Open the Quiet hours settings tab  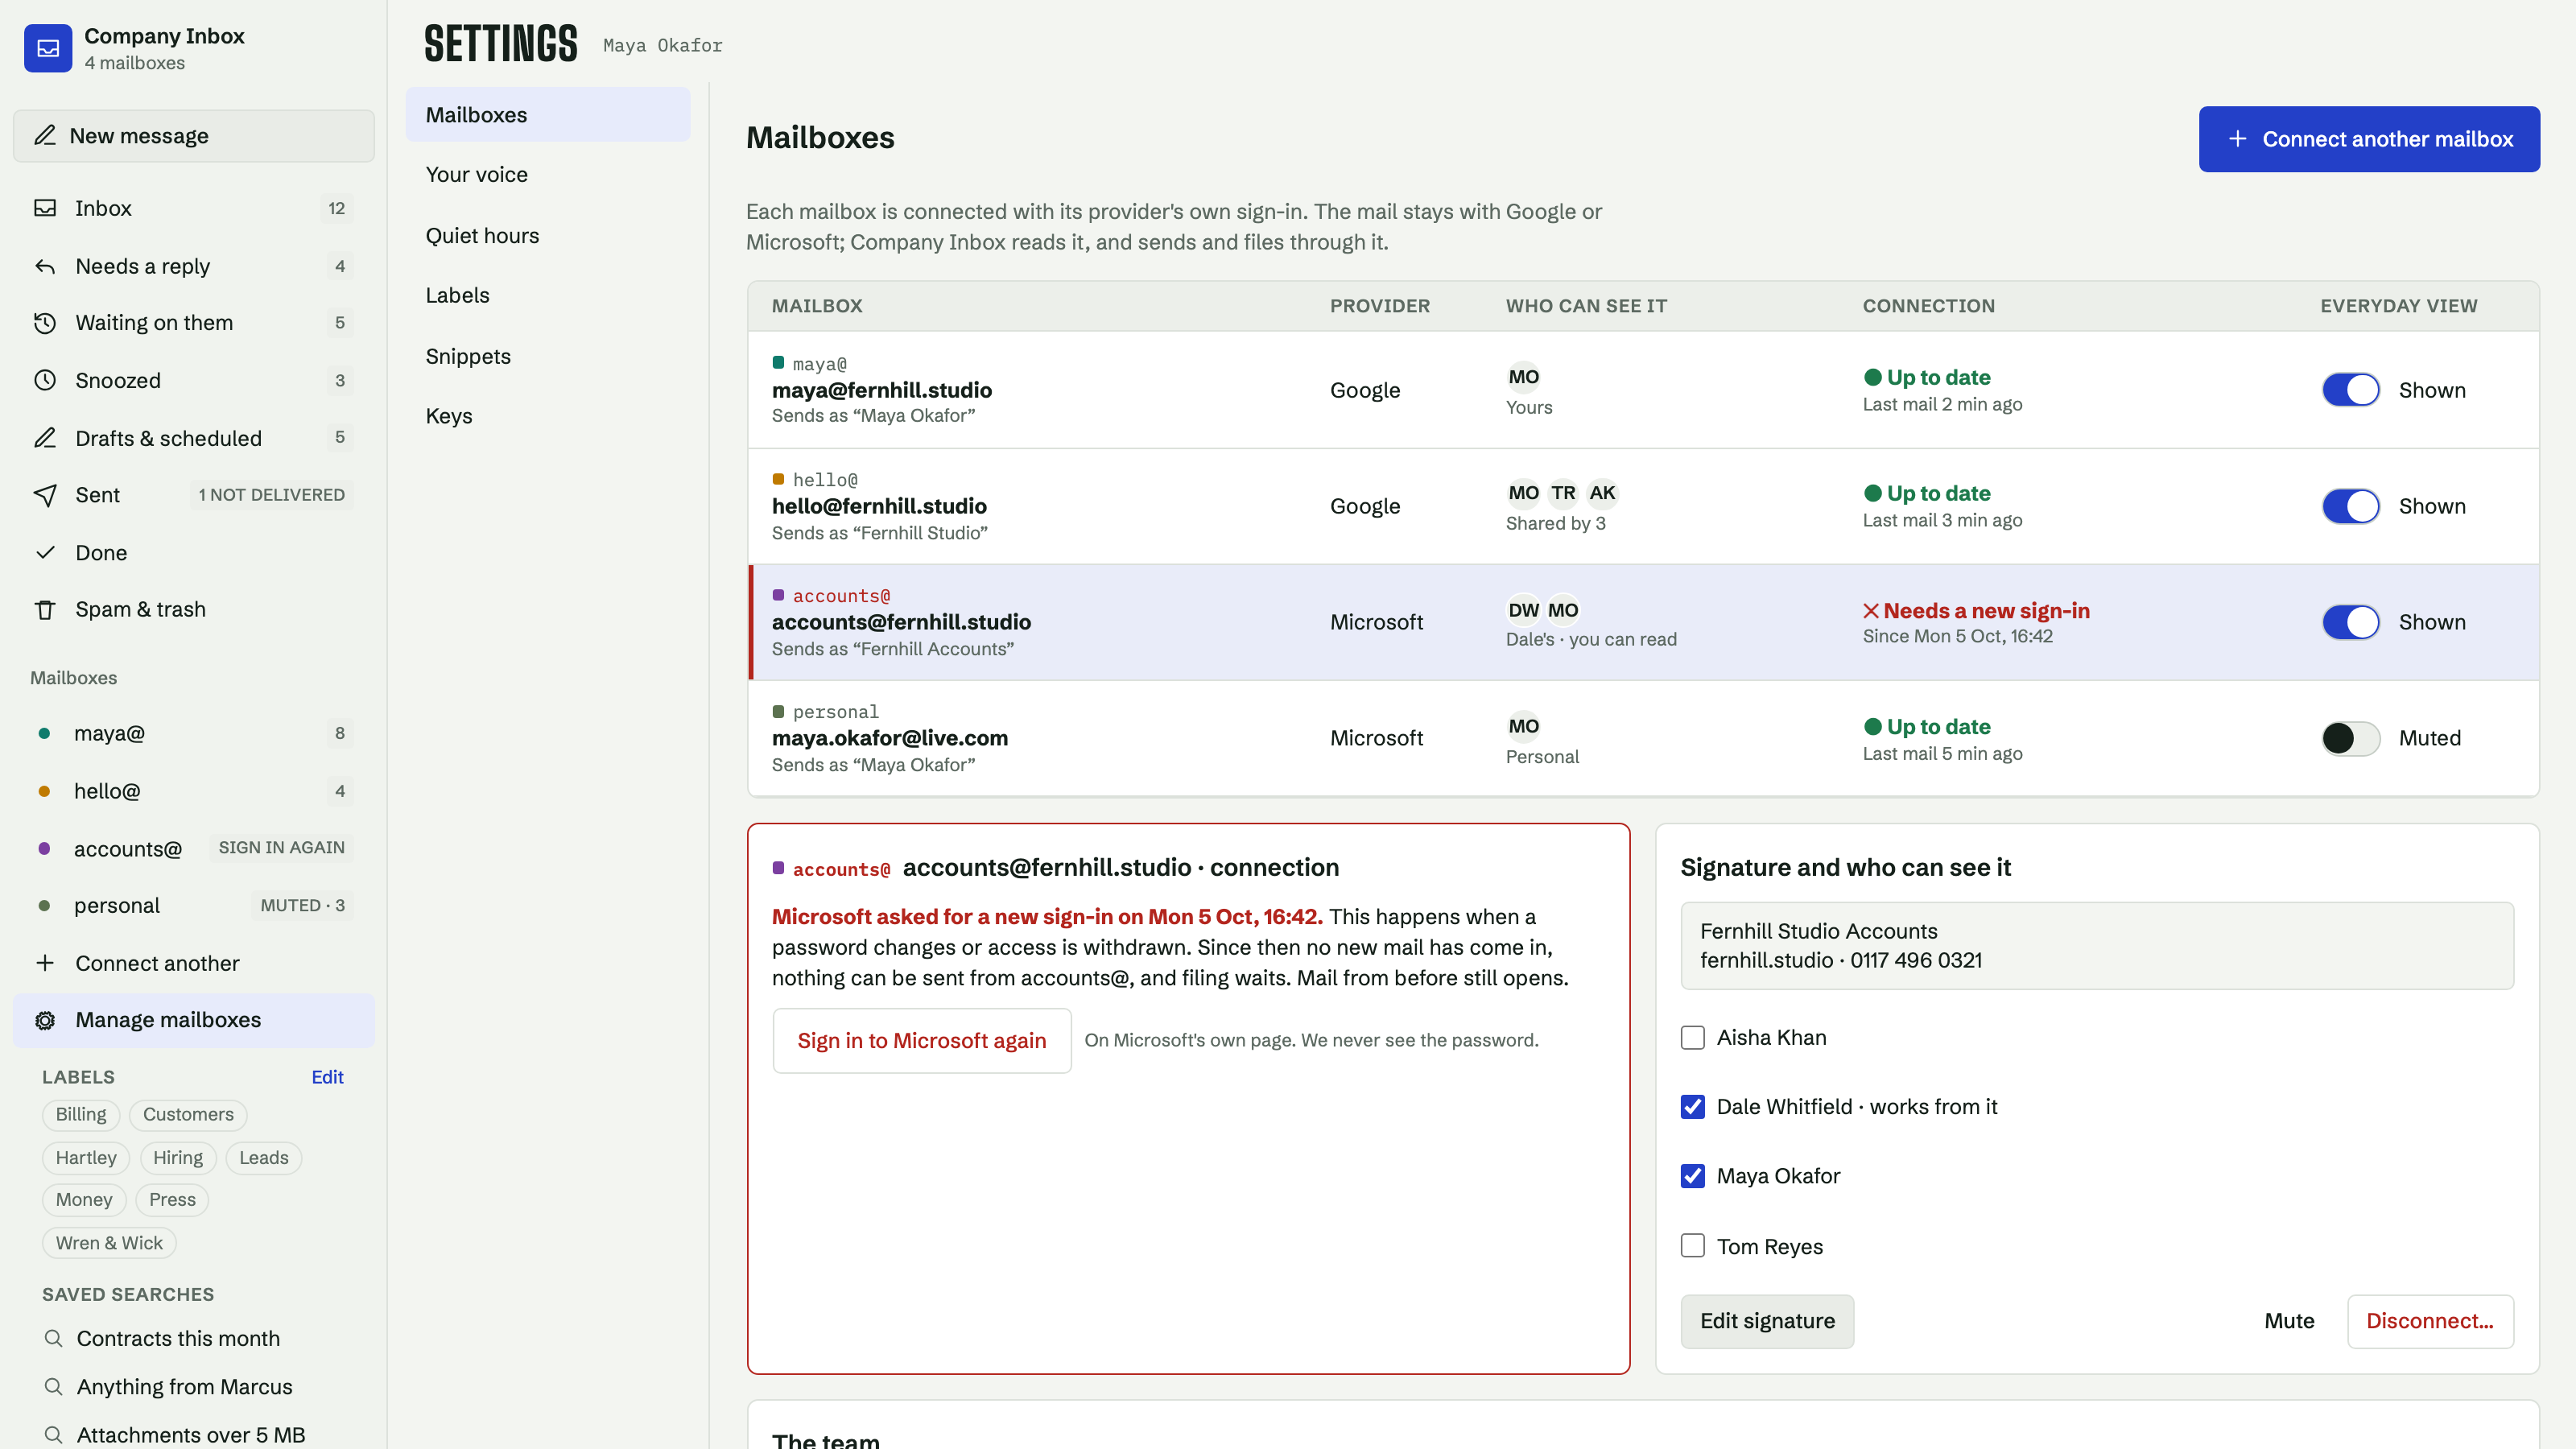tap(548, 235)
